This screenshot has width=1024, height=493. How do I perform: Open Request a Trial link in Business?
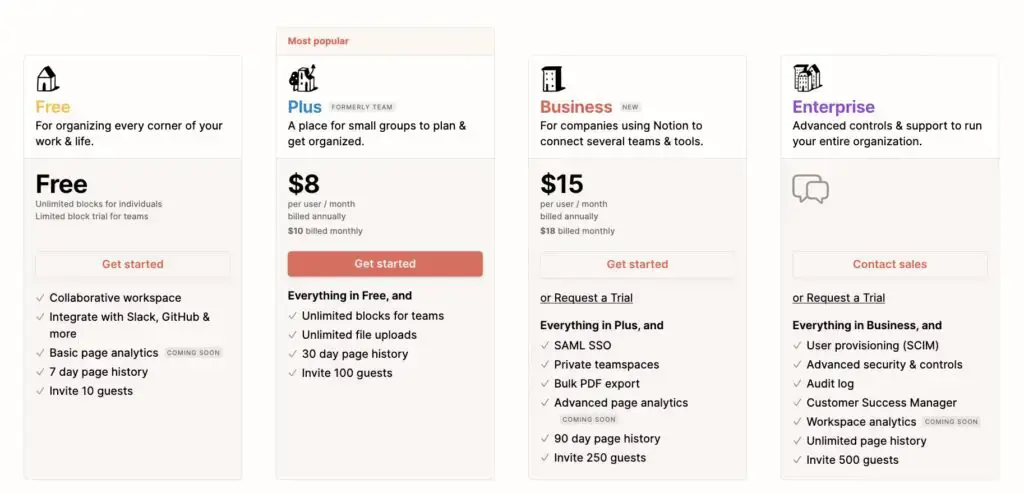point(586,298)
